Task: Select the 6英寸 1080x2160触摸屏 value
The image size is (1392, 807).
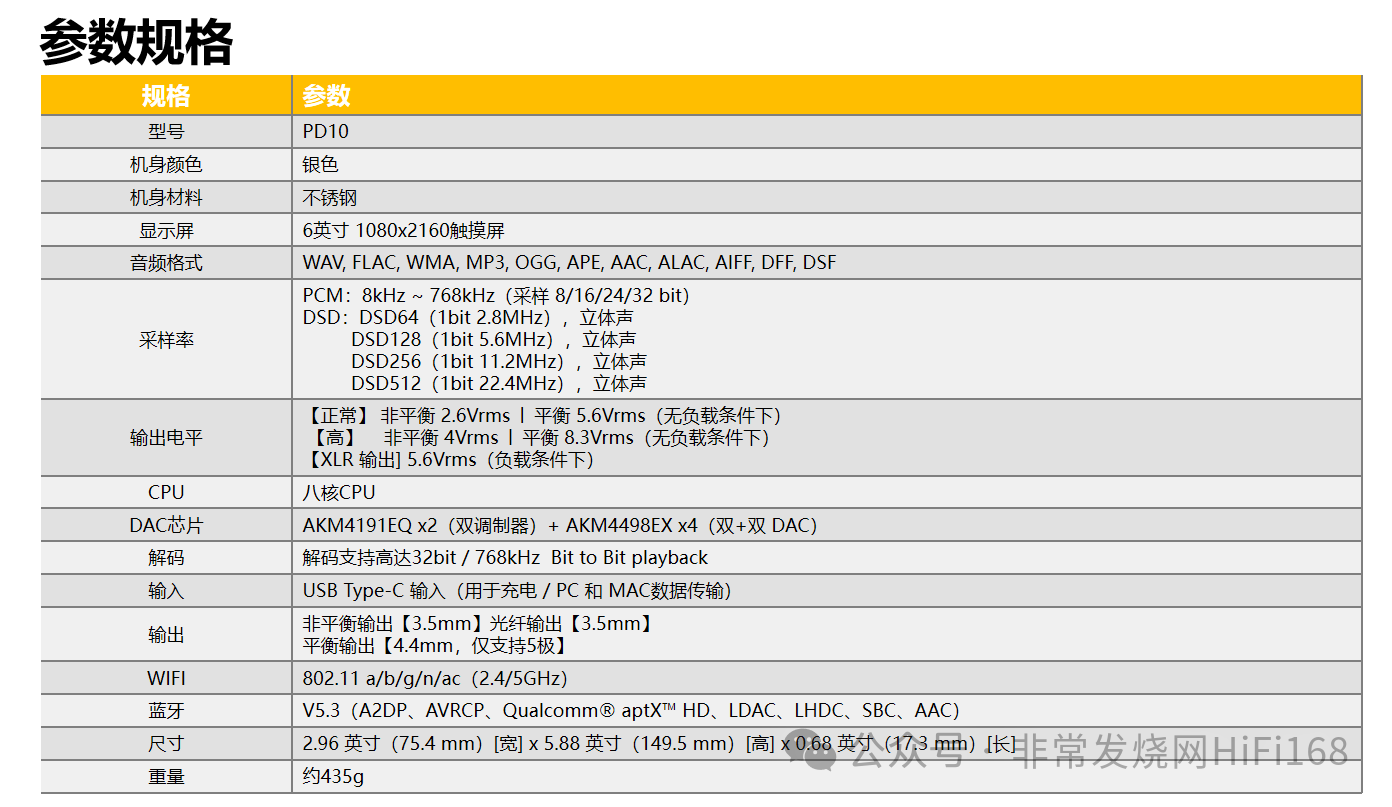Action: tap(404, 230)
